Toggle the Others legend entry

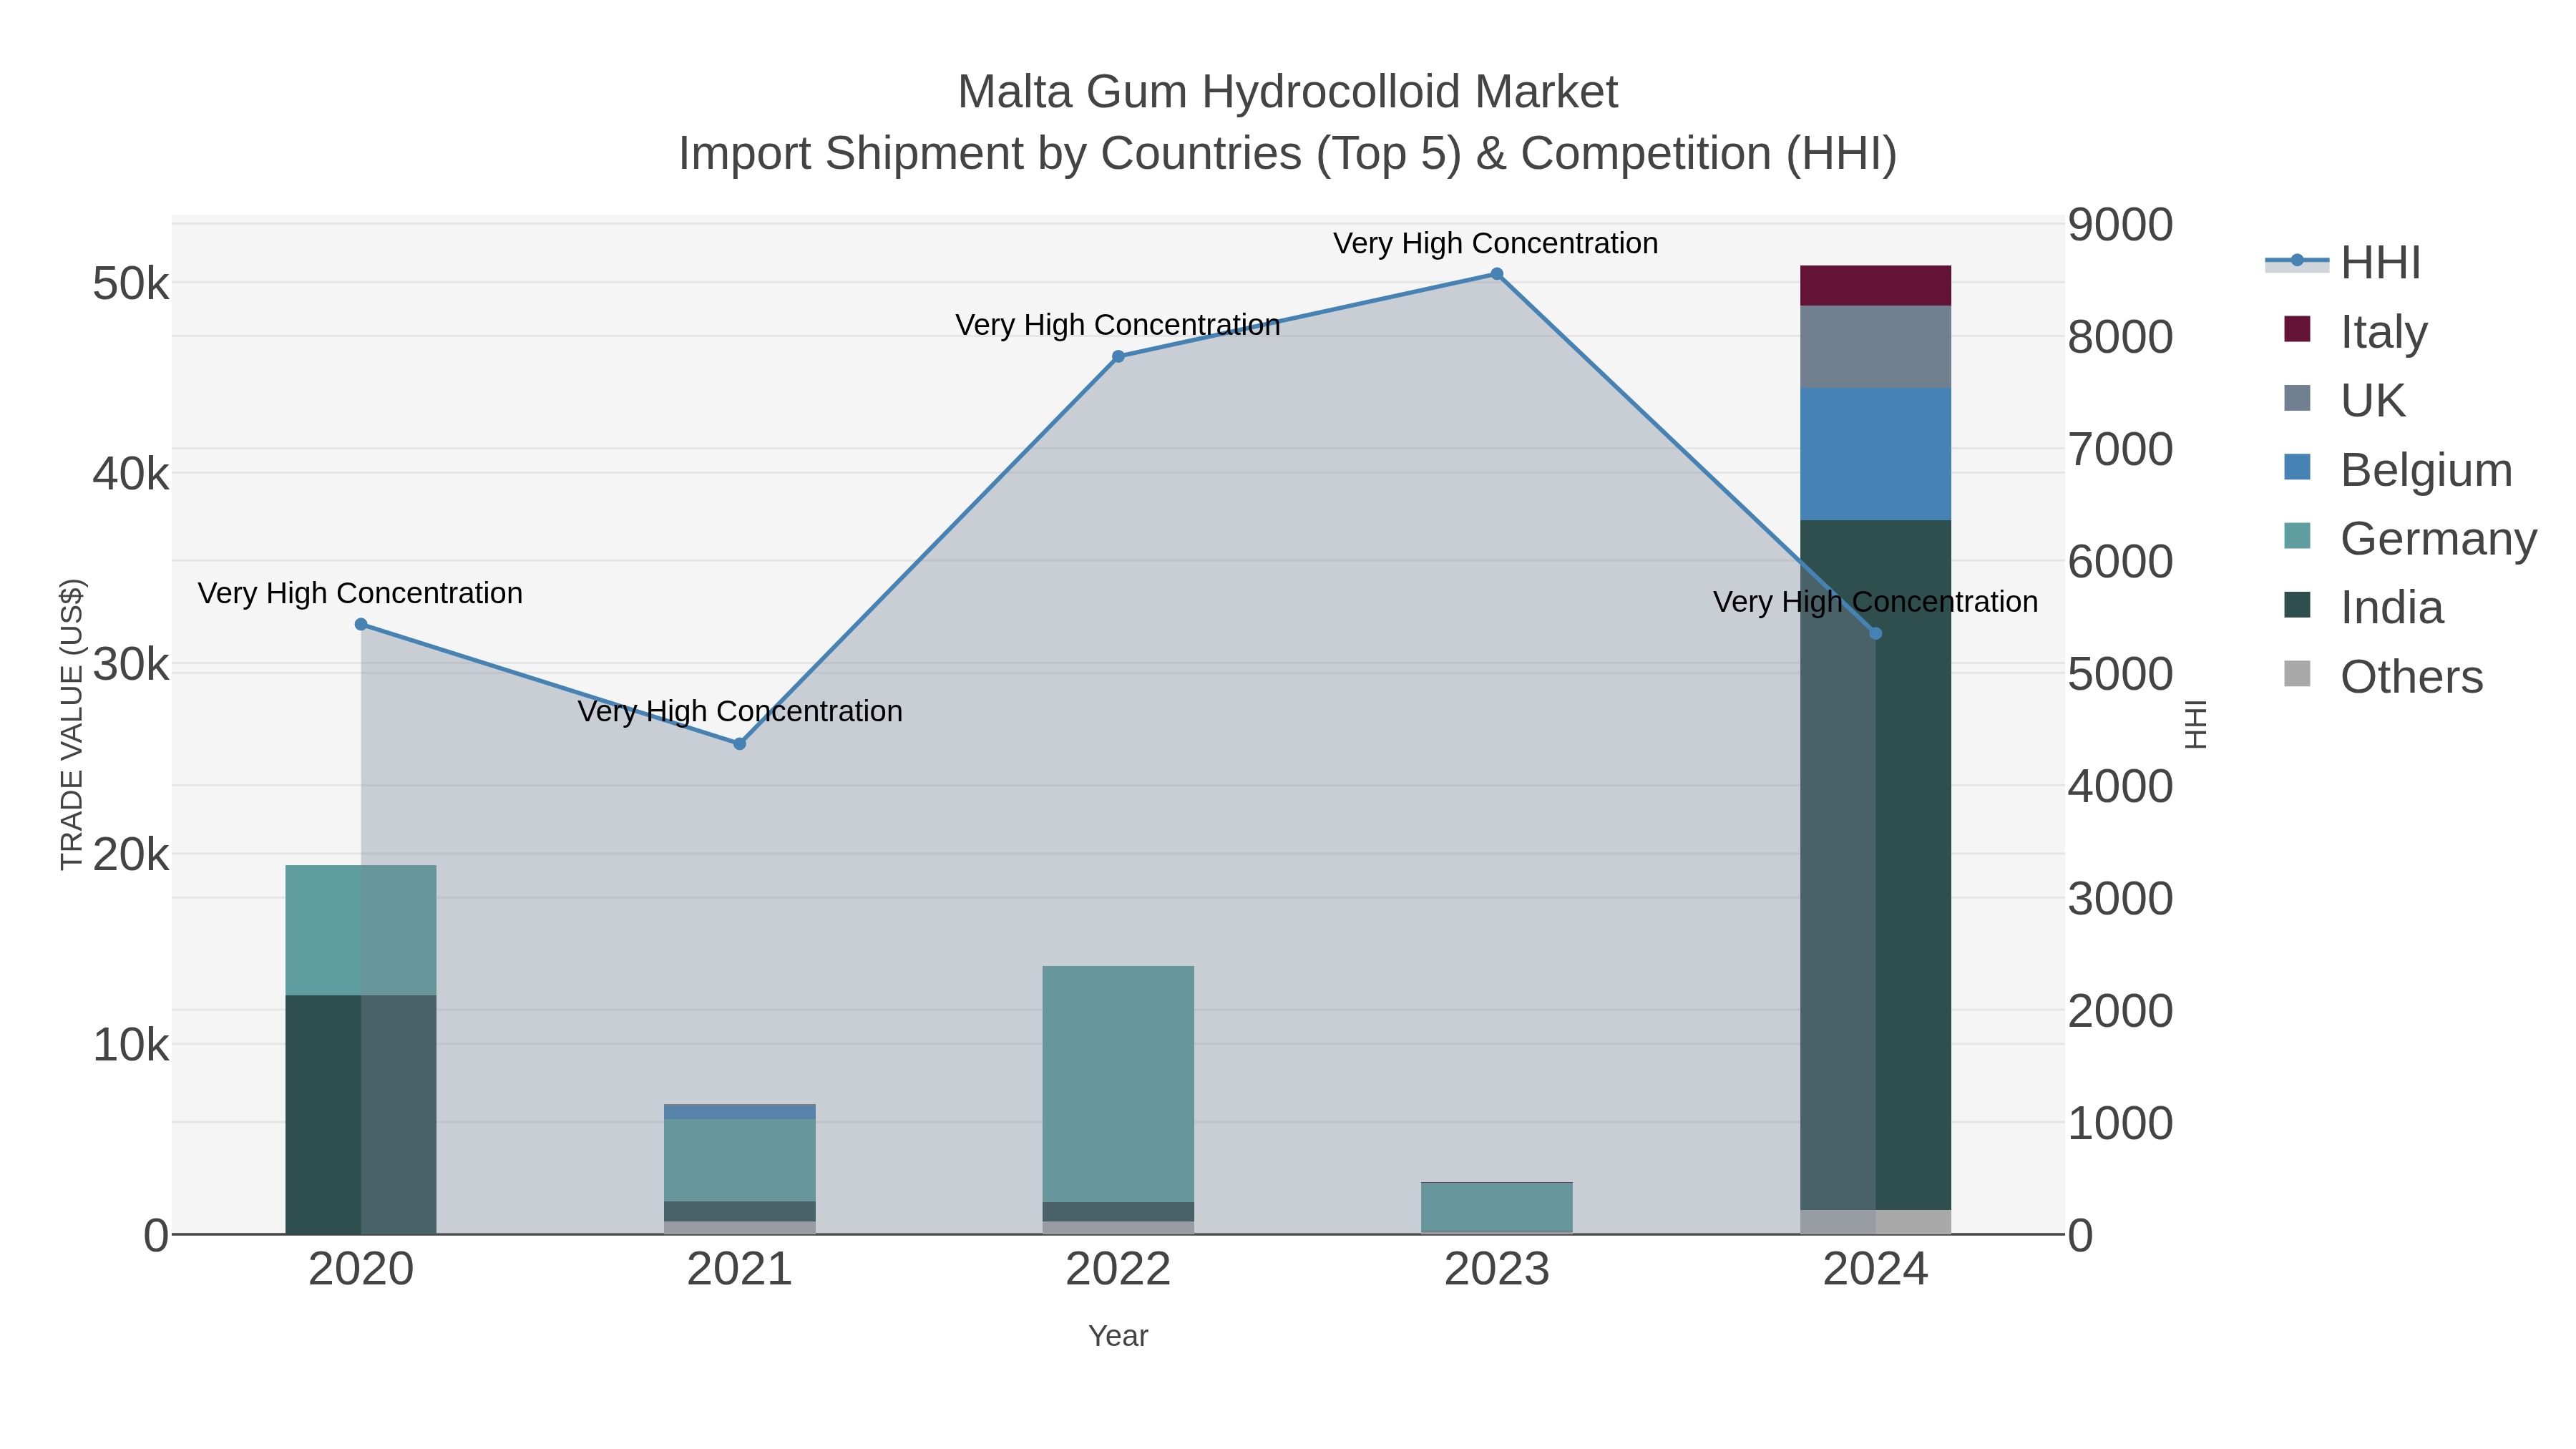pyautogui.click(x=2384, y=676)
